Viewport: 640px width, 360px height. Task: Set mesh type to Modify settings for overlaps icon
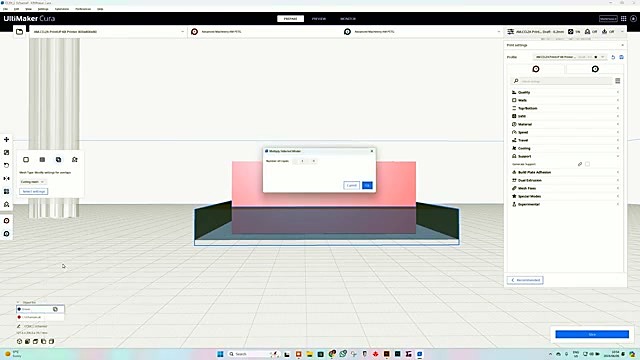click(58, 160)
